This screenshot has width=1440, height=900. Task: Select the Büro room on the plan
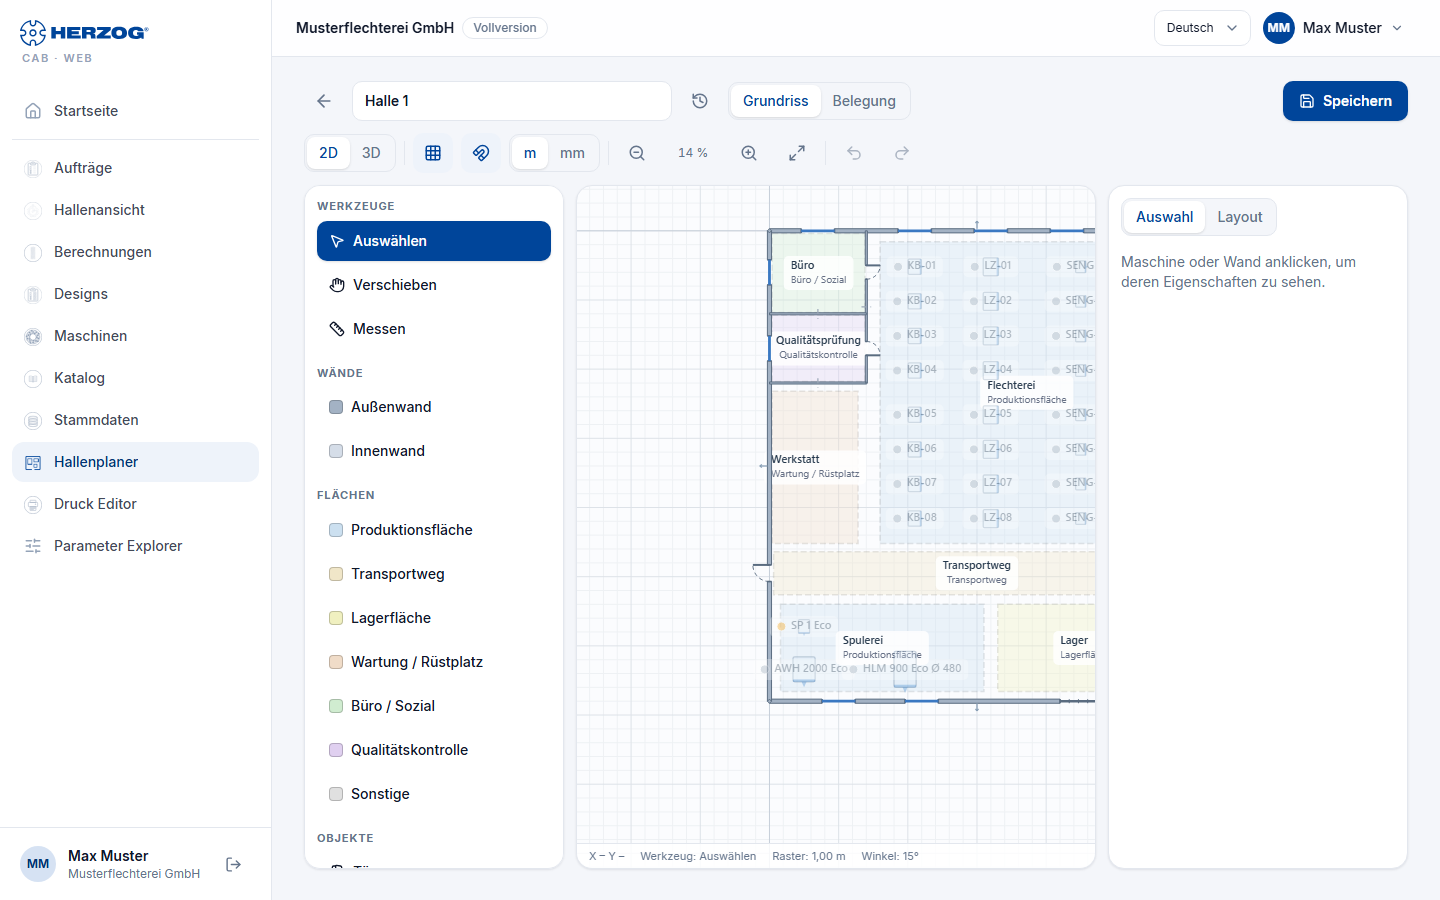click(818, 271)
